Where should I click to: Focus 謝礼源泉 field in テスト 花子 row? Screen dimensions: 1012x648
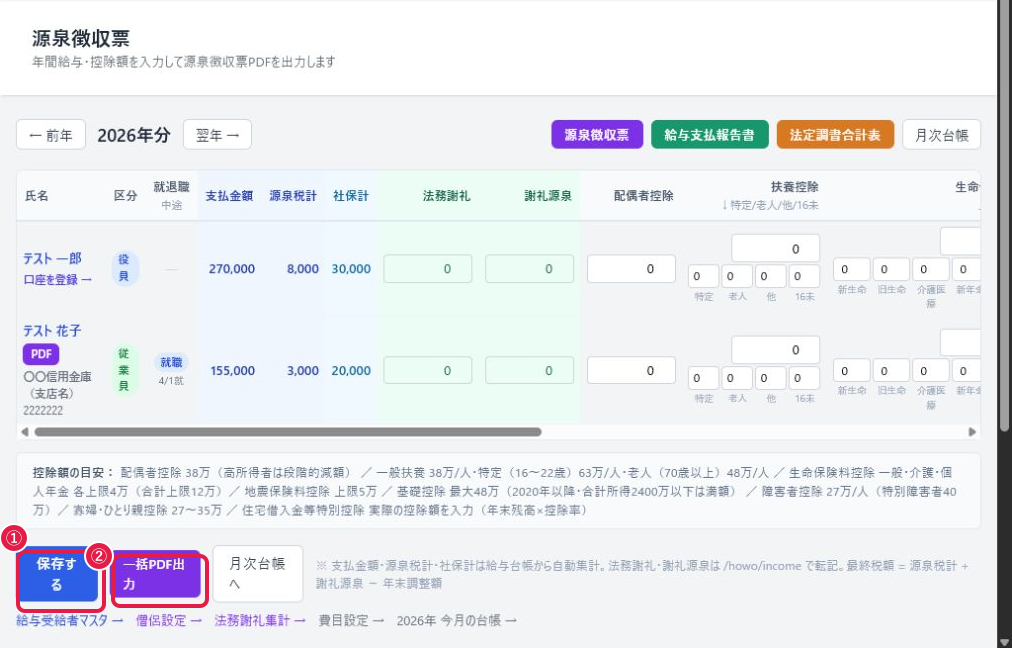tap(529, 370)
